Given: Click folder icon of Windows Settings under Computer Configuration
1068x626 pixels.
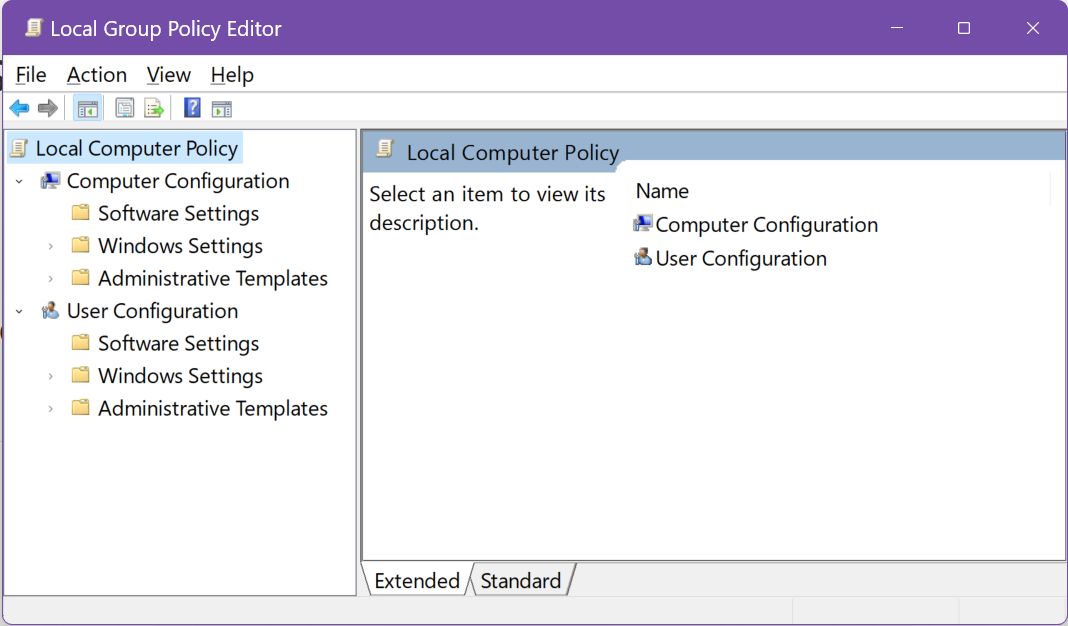Looking at the screenshot, I should click(80, 245).
